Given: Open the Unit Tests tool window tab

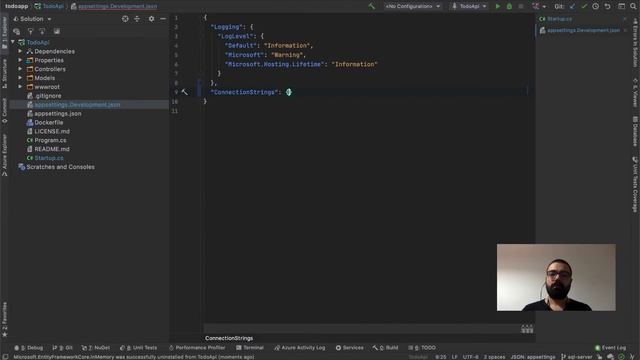Looking at the screenshot, I should [x=138, y=348].
